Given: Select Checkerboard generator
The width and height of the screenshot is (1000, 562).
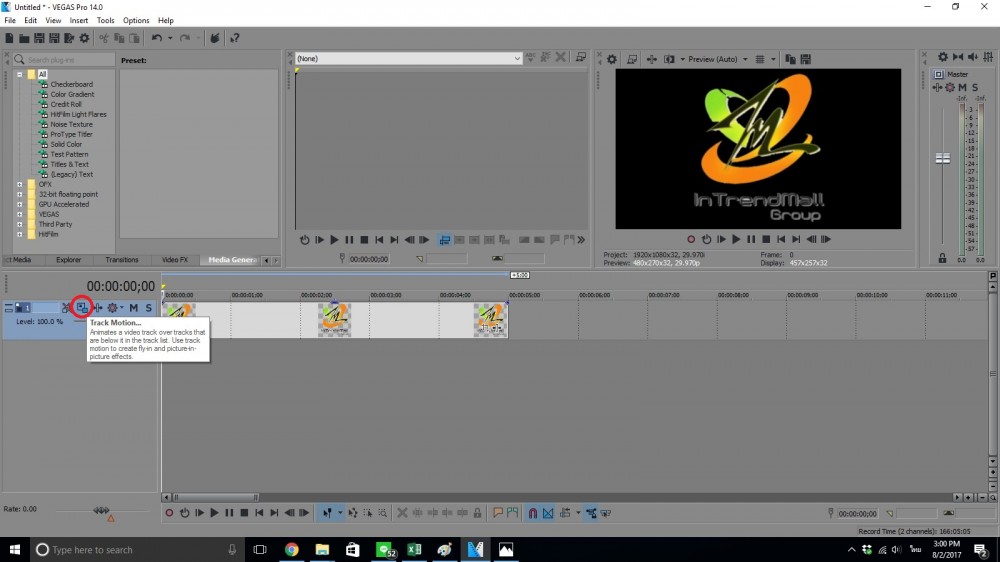Looking at the screenshot, I should 71,85.
